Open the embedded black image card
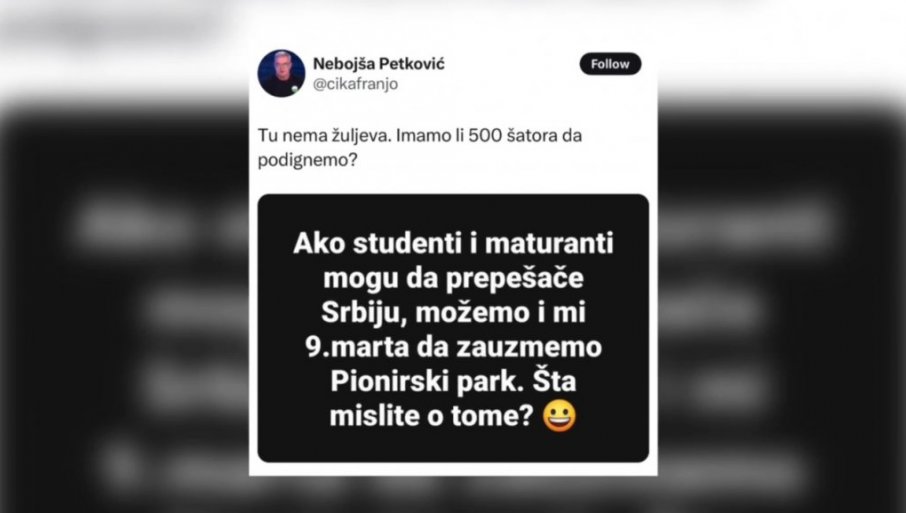906x513 pixels. click(x=453, y=328)
